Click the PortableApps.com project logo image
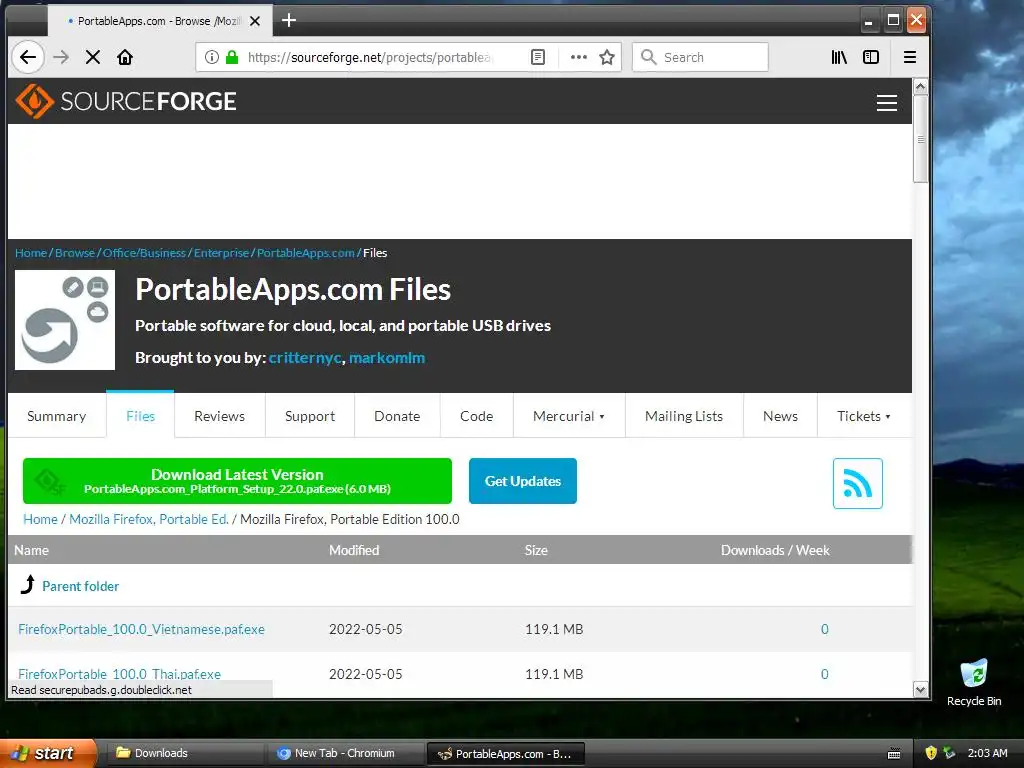Image resolution: width=1024 pixels, height=768 pixels. (x=65, y=320)
